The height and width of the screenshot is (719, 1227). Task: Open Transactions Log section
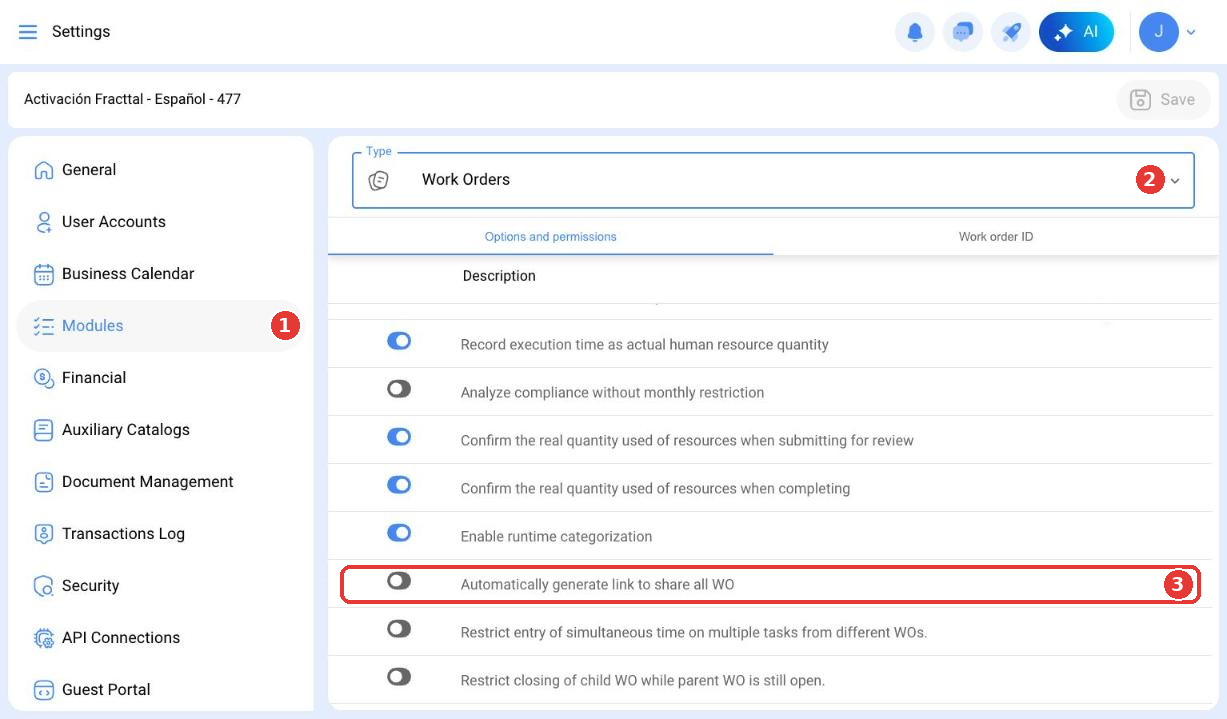[160, 534]
